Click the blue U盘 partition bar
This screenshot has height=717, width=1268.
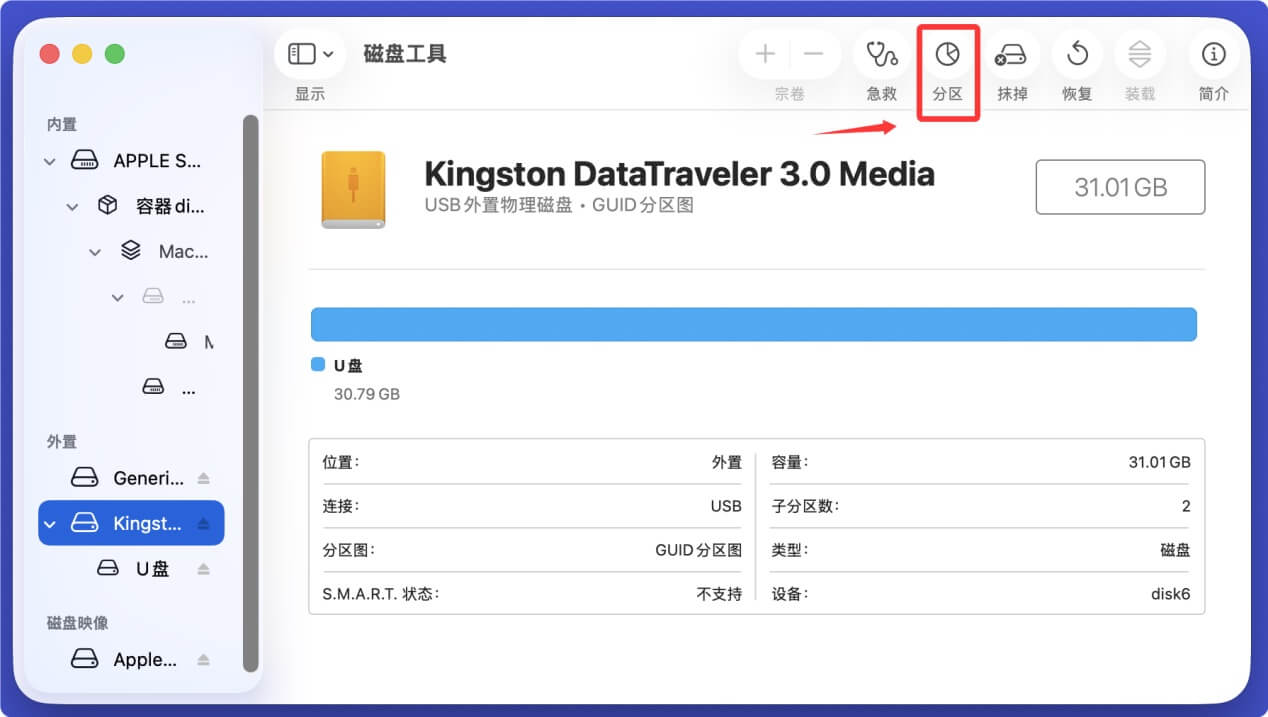[x=754, y=324]
